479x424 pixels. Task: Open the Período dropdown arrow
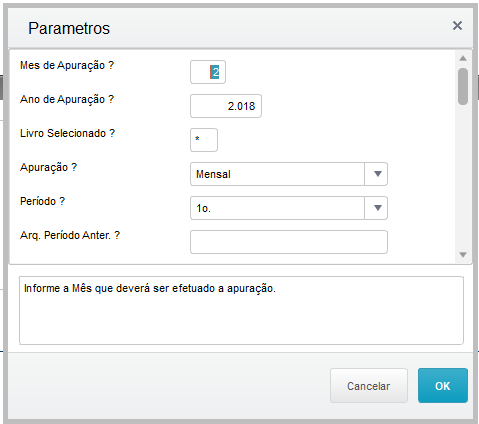coord(377,208)
